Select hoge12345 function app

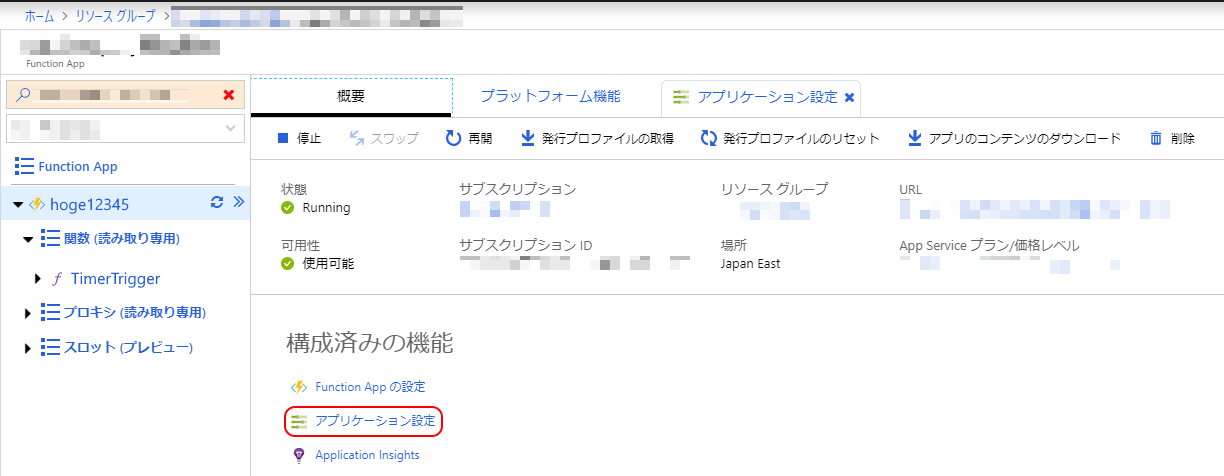tap(89, 204)
